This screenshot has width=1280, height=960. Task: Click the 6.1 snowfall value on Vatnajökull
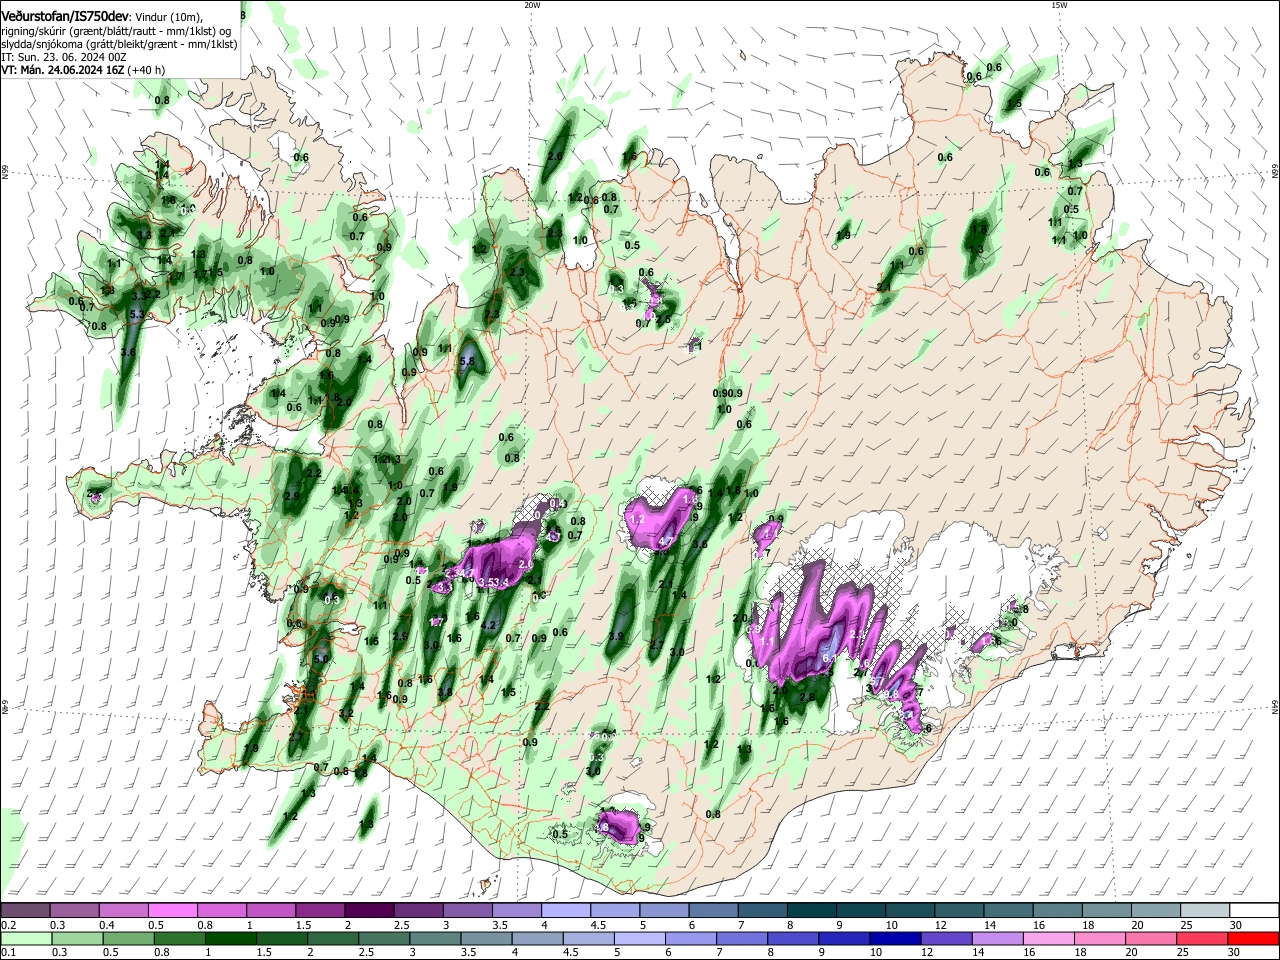829,658
